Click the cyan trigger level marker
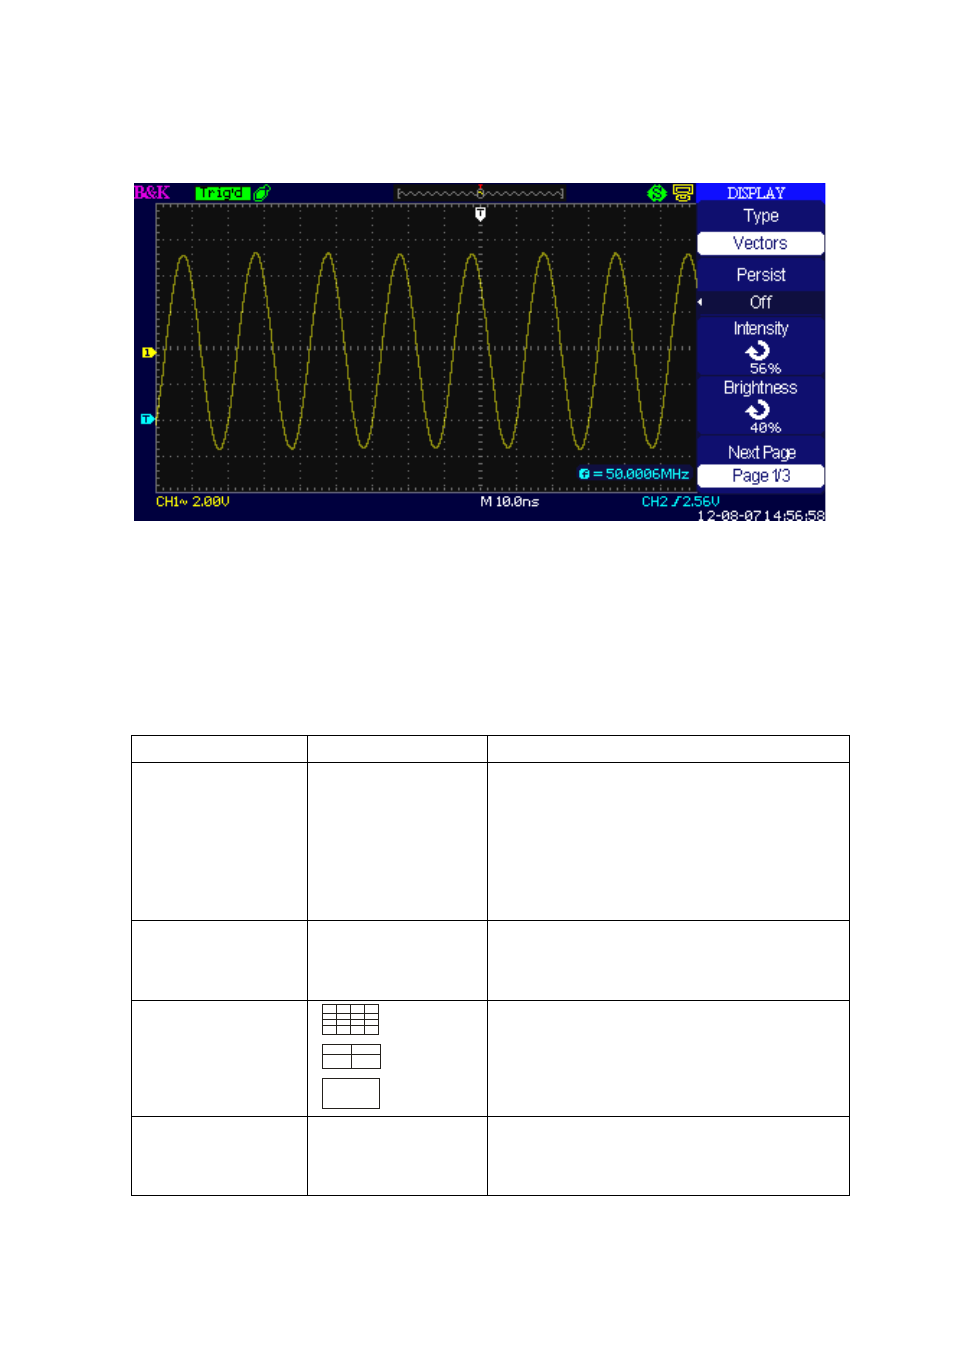 pyautogui.click(x=147, y=419)
